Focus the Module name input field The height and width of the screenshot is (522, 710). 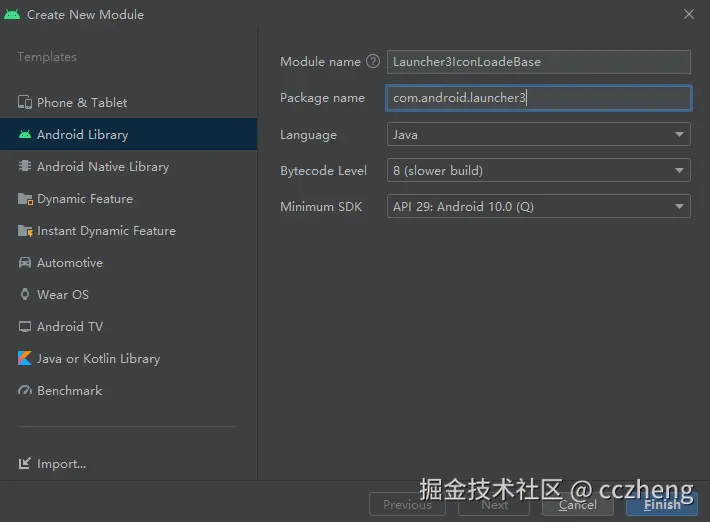click(538, 62)
